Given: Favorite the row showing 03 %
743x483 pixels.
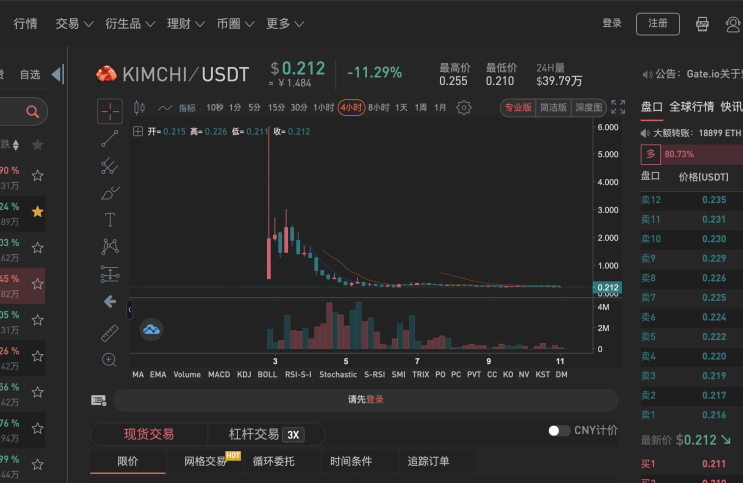Looking at the screenshot, I should [37, 248].
